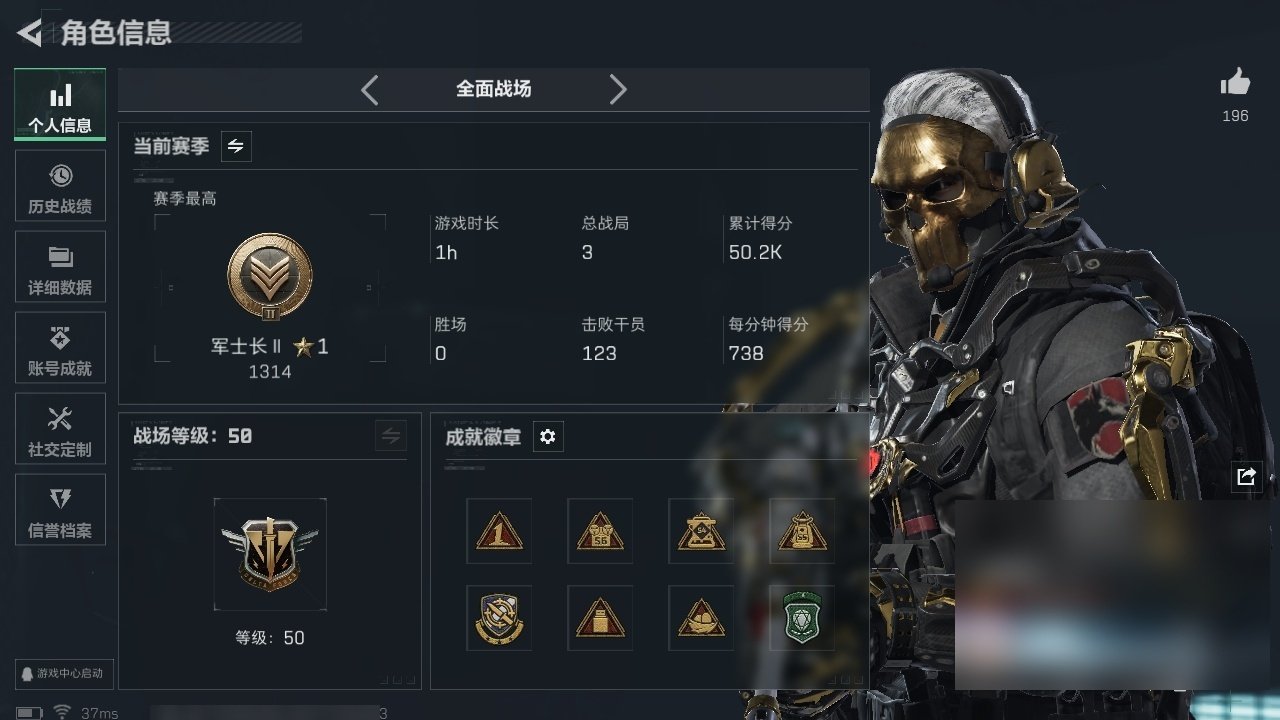The height and width of the screenshot is (720, 1280).
Task: Click the share icon near the character
Action: pyautogui.click(x=1246, y=477)
